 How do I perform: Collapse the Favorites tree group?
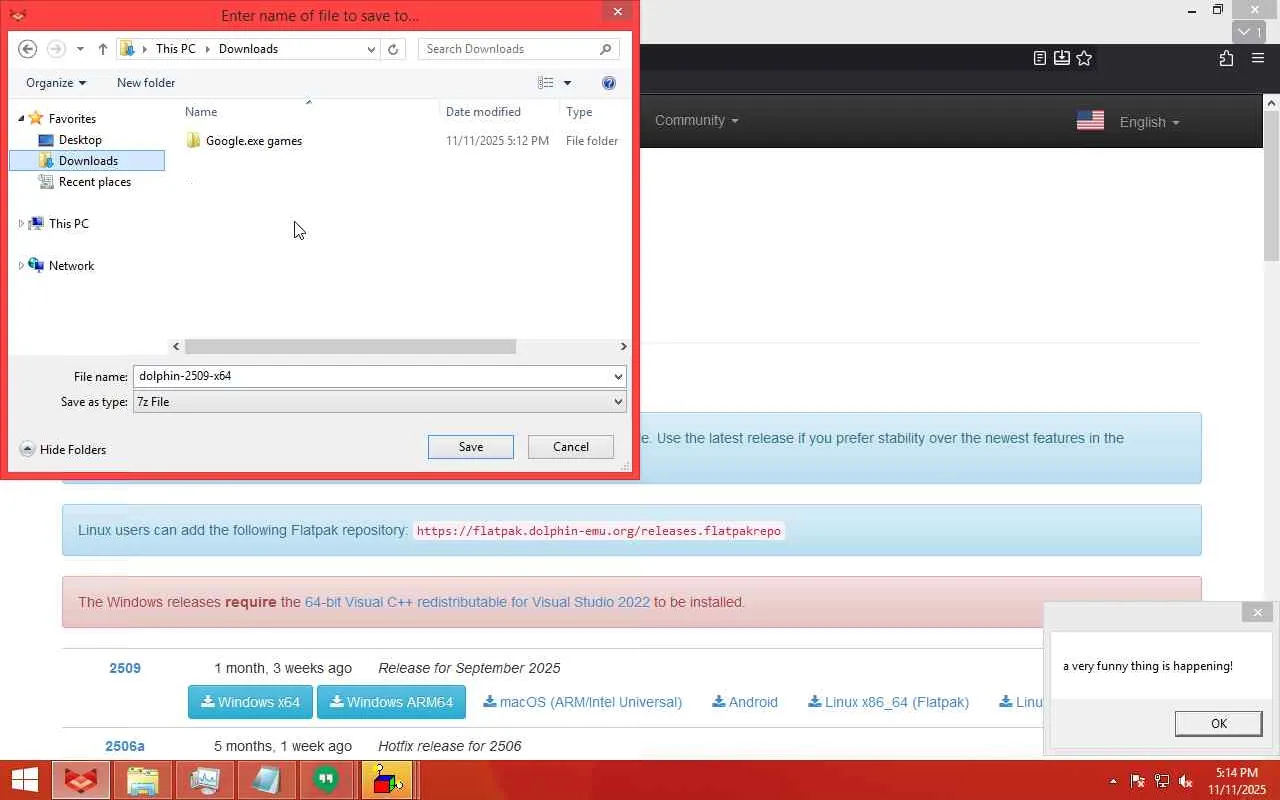coord(21,119)
